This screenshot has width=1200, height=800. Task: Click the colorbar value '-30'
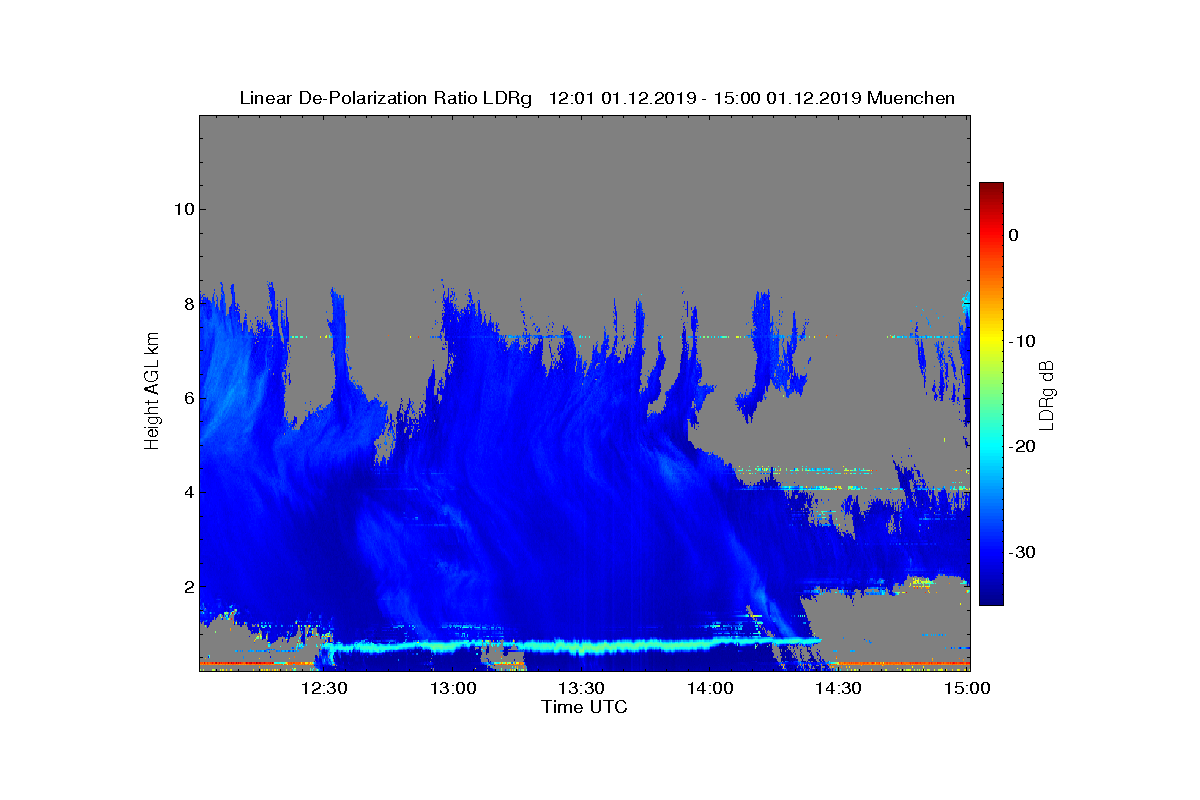pyautogui.click(x=1021, y=553)
